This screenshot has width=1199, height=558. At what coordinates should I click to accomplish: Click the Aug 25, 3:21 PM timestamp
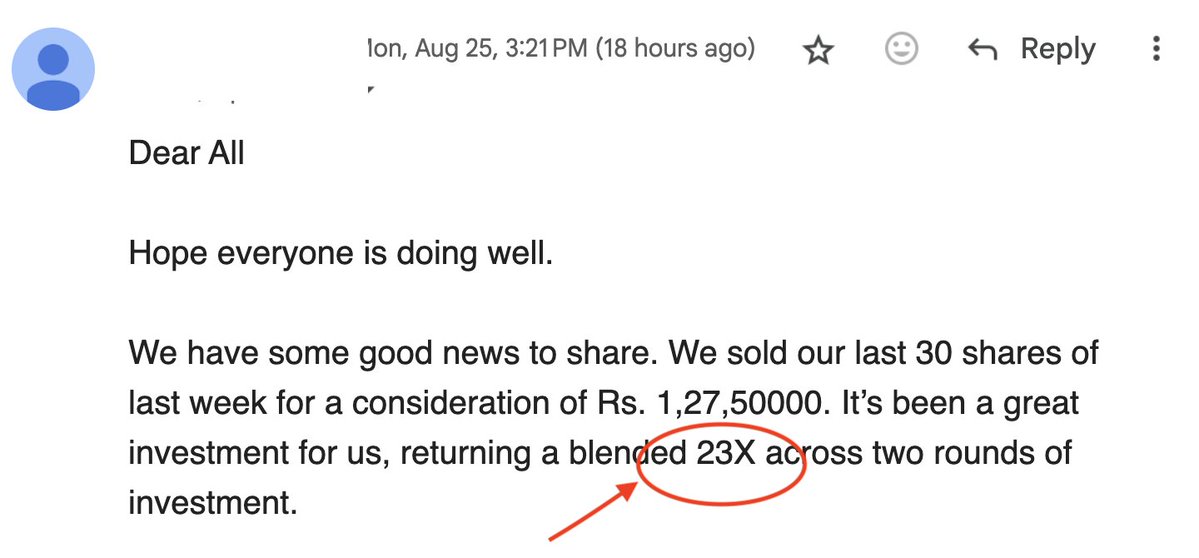(478, 48)
